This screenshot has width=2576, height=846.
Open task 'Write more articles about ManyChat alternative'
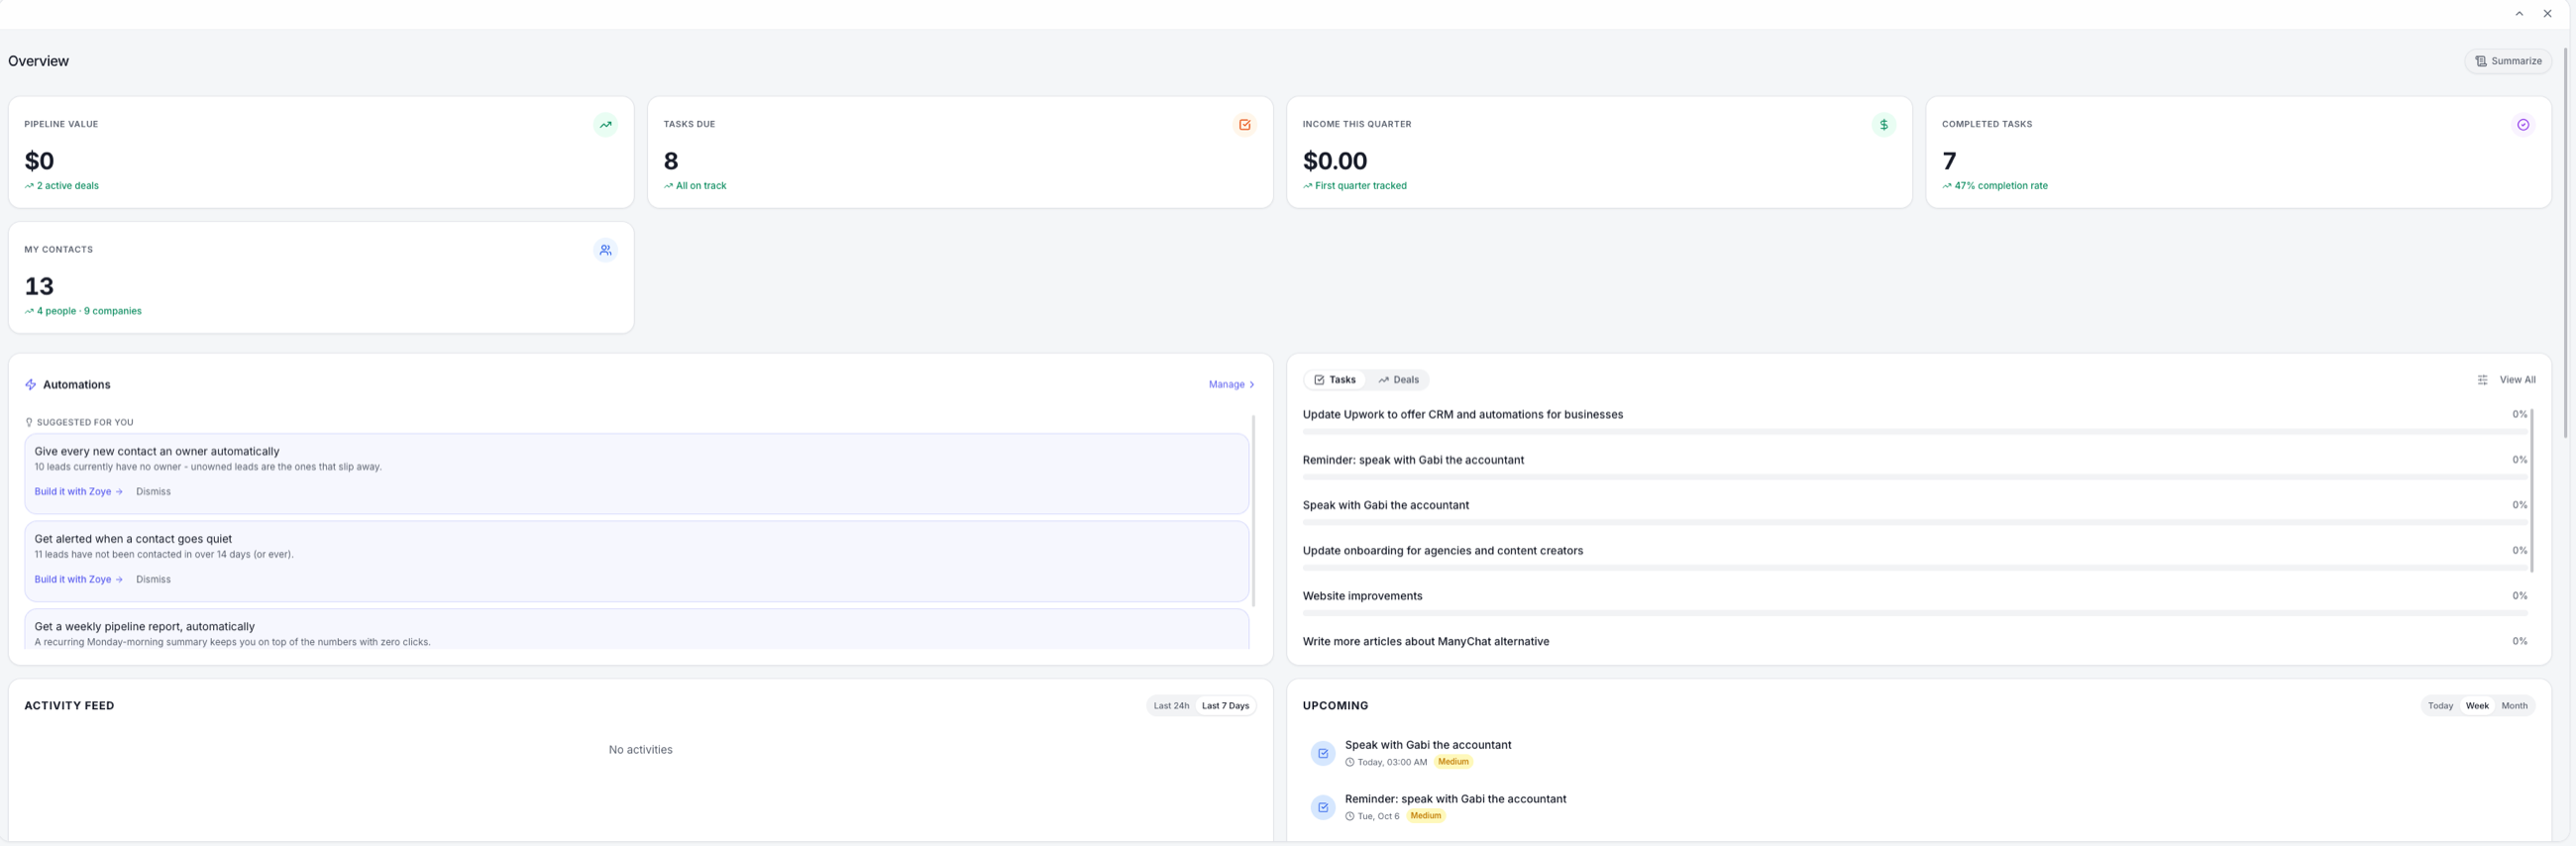point(1425,642)
